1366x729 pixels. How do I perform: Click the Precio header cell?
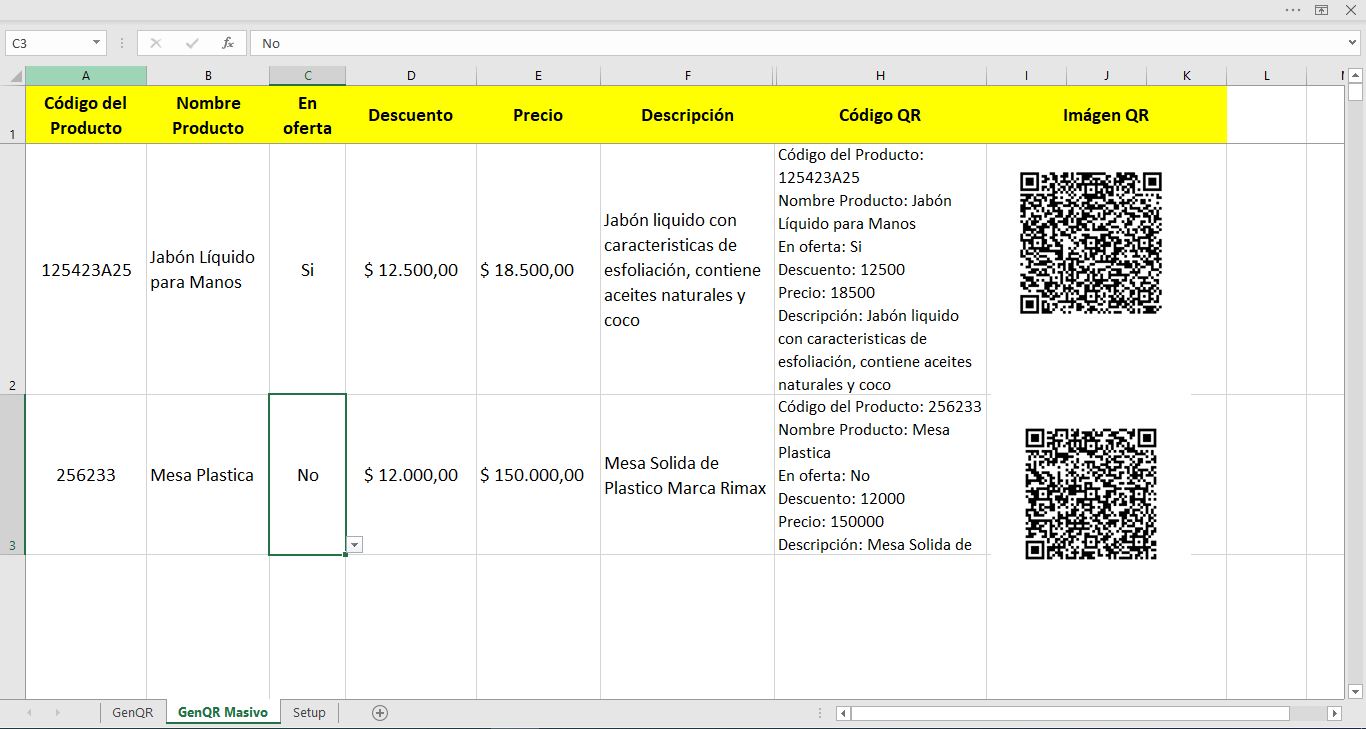coord(538,115)
